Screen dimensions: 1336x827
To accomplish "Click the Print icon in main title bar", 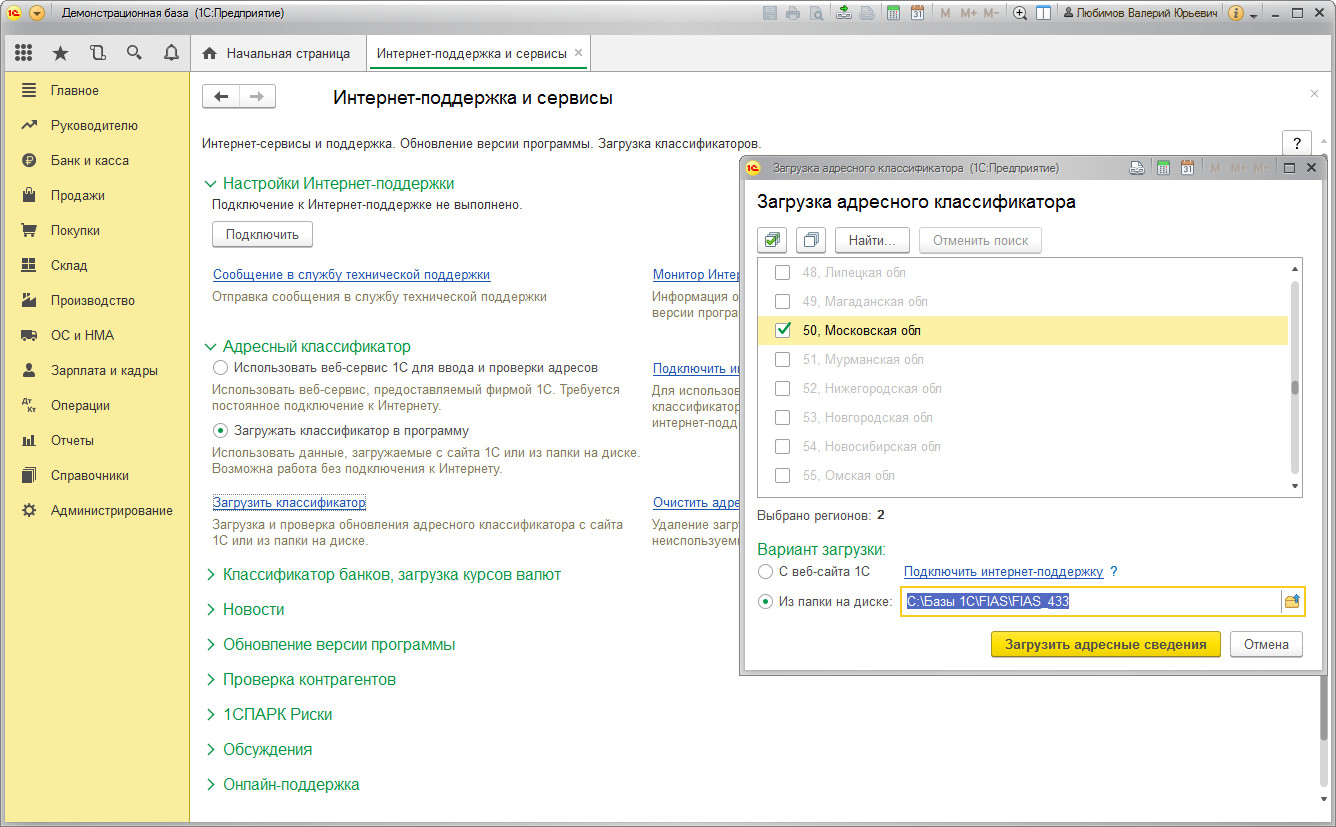I will tap(793, 13).
